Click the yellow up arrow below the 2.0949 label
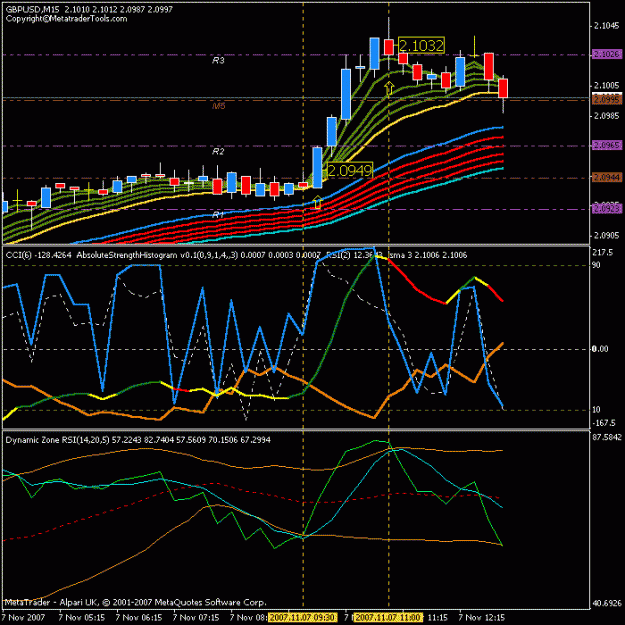 click(x=317, y=202)
